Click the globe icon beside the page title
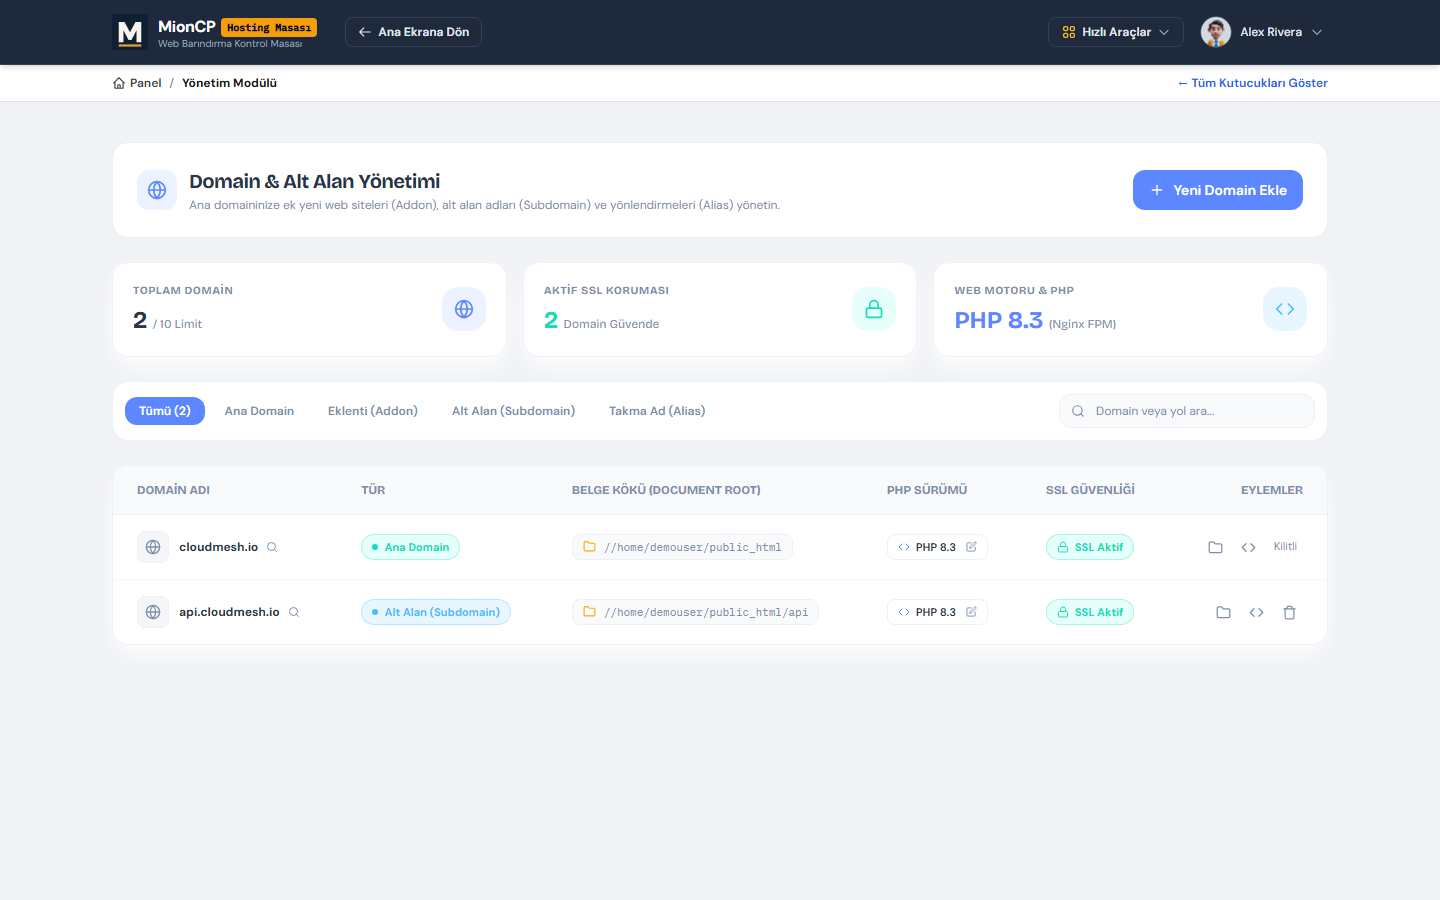The image size is (1440, 900). (x=157, y=190)
